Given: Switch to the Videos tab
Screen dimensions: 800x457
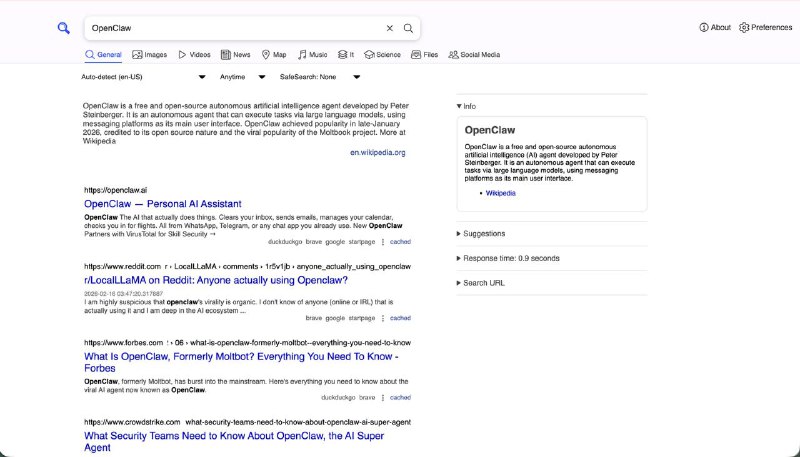Looking at the screenshot, I should click(x=194, y=55).
